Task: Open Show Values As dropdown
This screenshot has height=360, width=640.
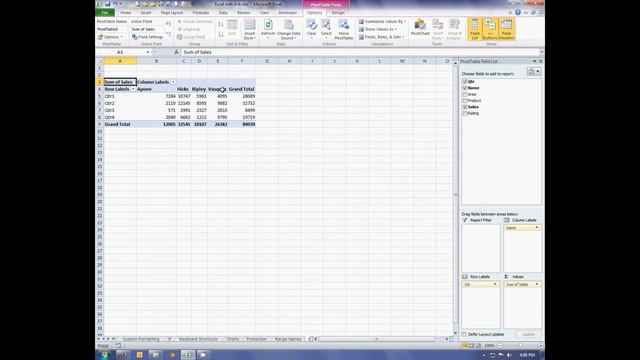Action: click(x=378, y=29)
